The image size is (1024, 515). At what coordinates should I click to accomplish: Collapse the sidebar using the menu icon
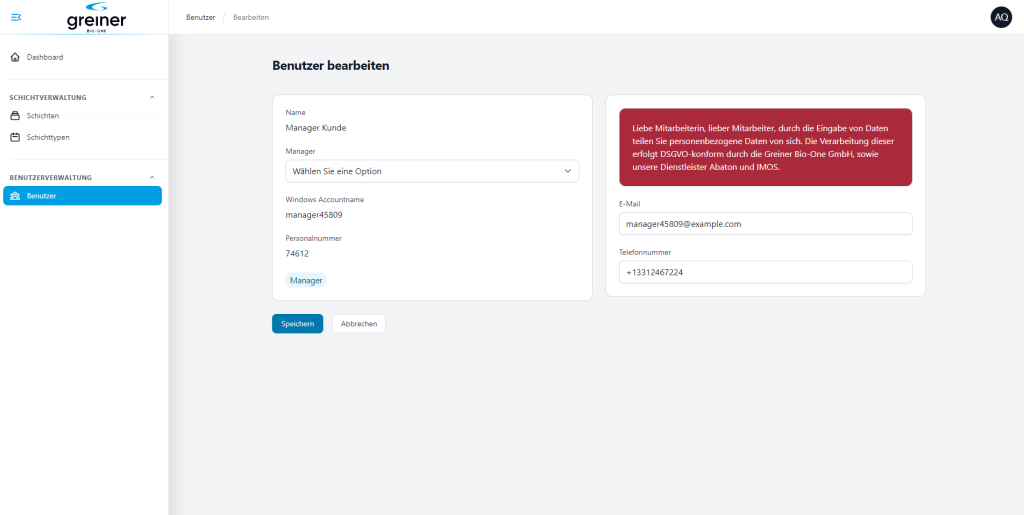[x=16, y=17]
